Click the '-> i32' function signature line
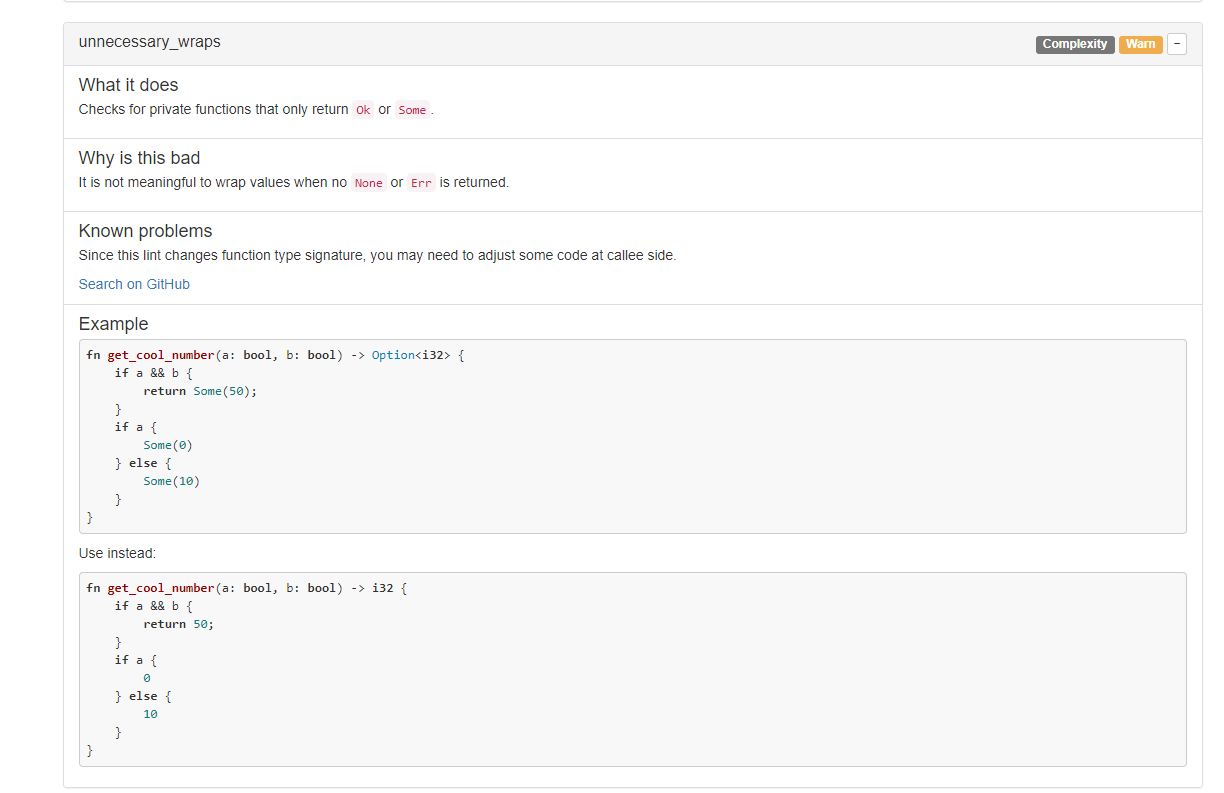1224x793 pixels. 247,588
